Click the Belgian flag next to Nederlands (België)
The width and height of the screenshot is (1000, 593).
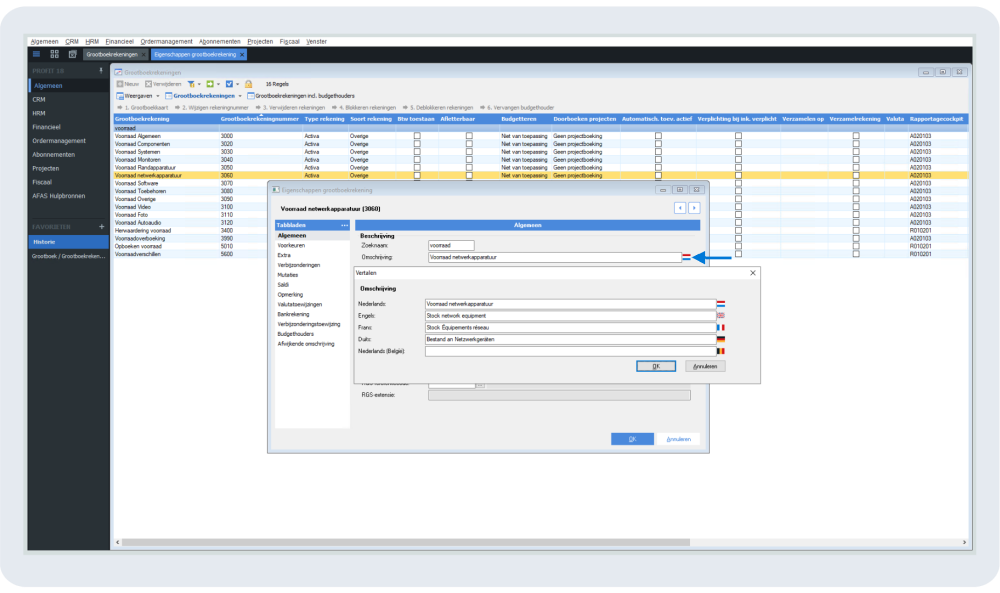point(721,351)
